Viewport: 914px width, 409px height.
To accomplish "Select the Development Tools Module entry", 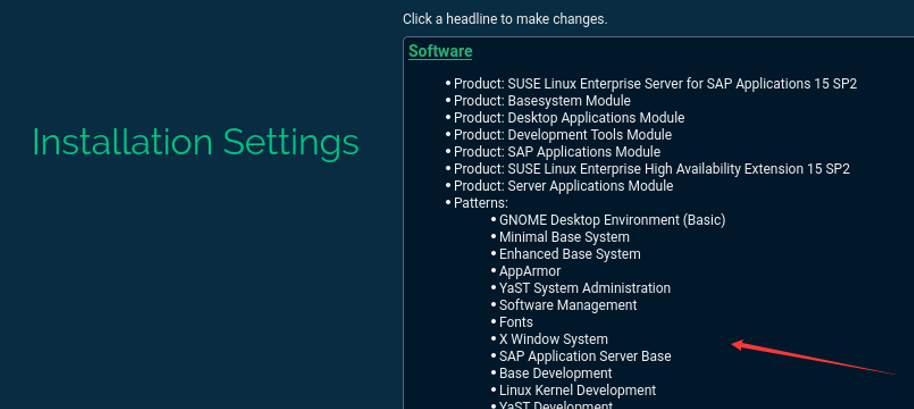I will click(563, 135).
